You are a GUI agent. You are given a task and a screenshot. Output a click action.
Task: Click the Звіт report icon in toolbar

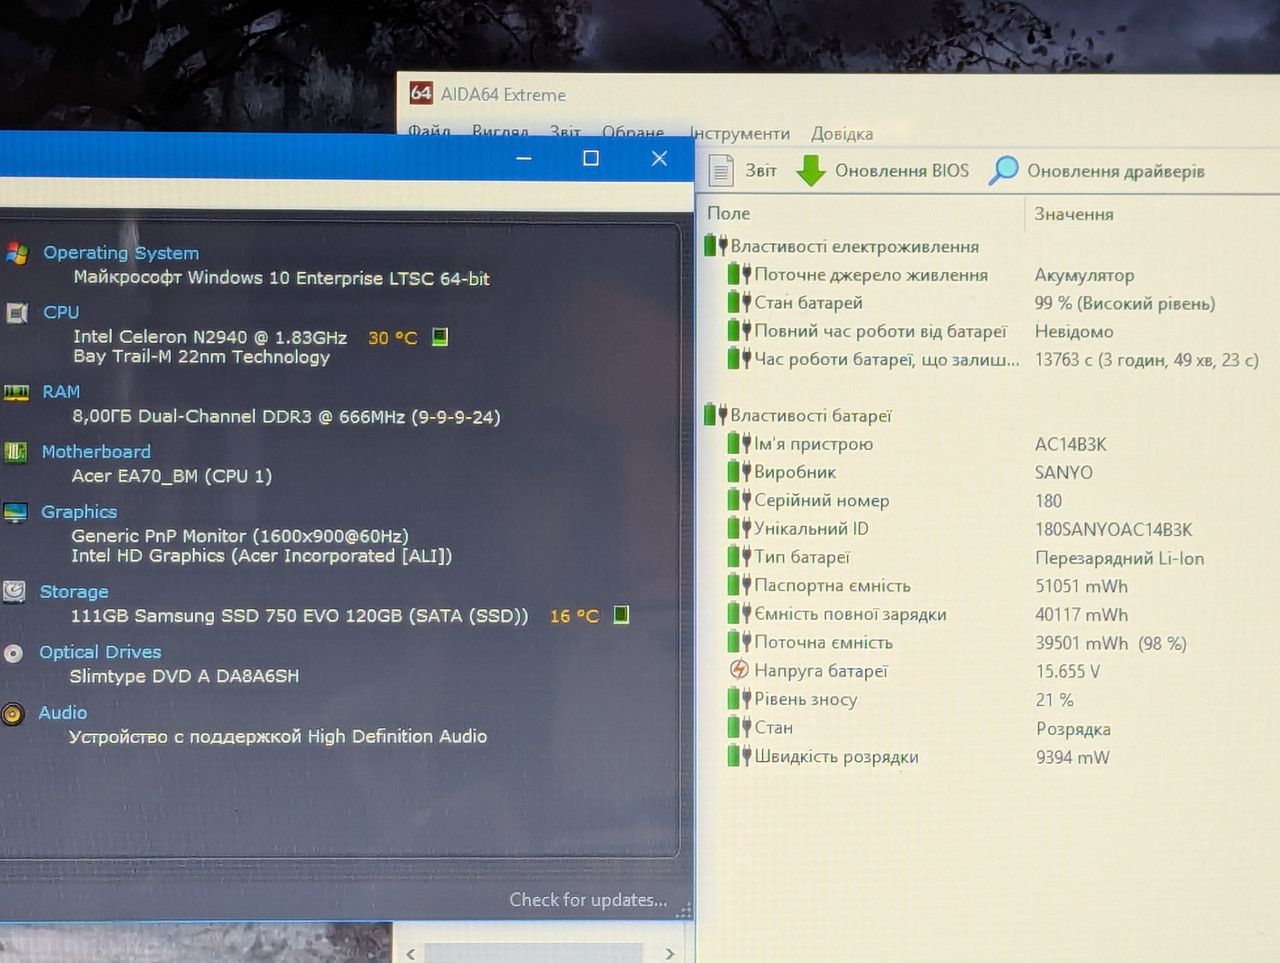pyautogui.click(x=720, y=171)
